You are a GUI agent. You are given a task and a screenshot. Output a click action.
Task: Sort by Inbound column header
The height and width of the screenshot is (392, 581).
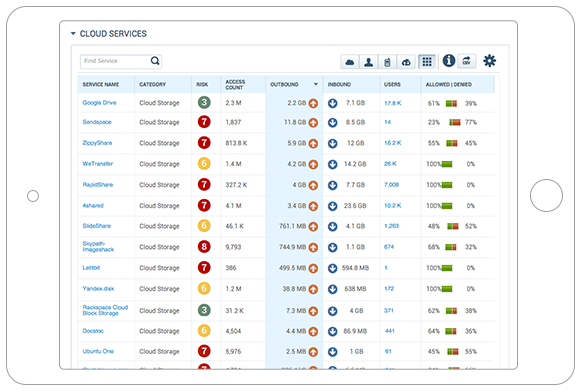pyautogui.click(x=339, y=84)
